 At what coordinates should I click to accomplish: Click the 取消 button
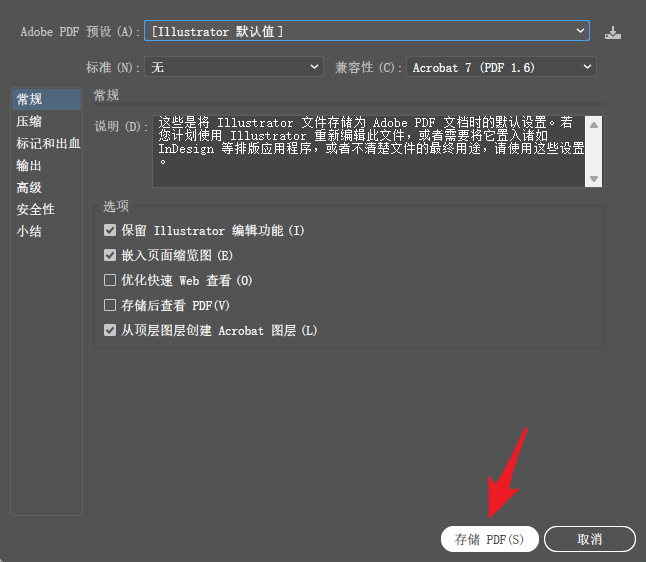coord(590,539)
